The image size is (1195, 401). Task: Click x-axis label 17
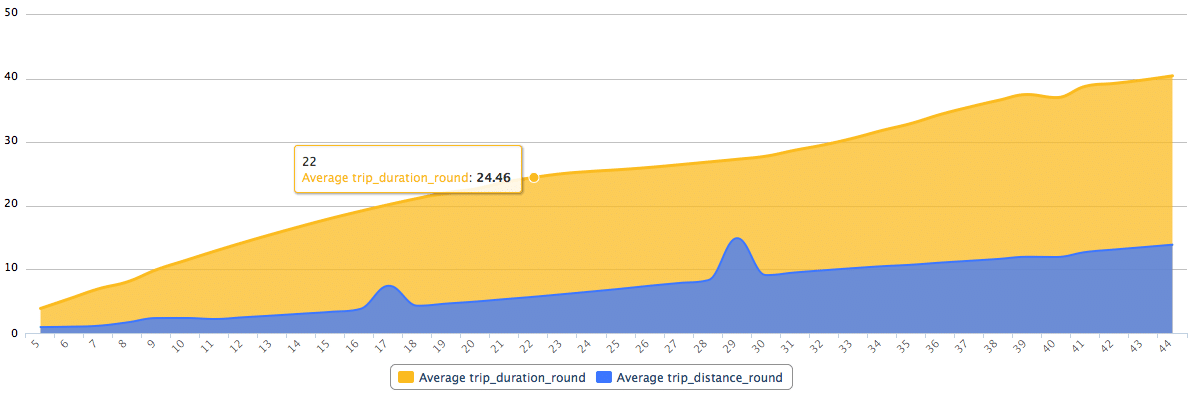click(x=380, y=347)
